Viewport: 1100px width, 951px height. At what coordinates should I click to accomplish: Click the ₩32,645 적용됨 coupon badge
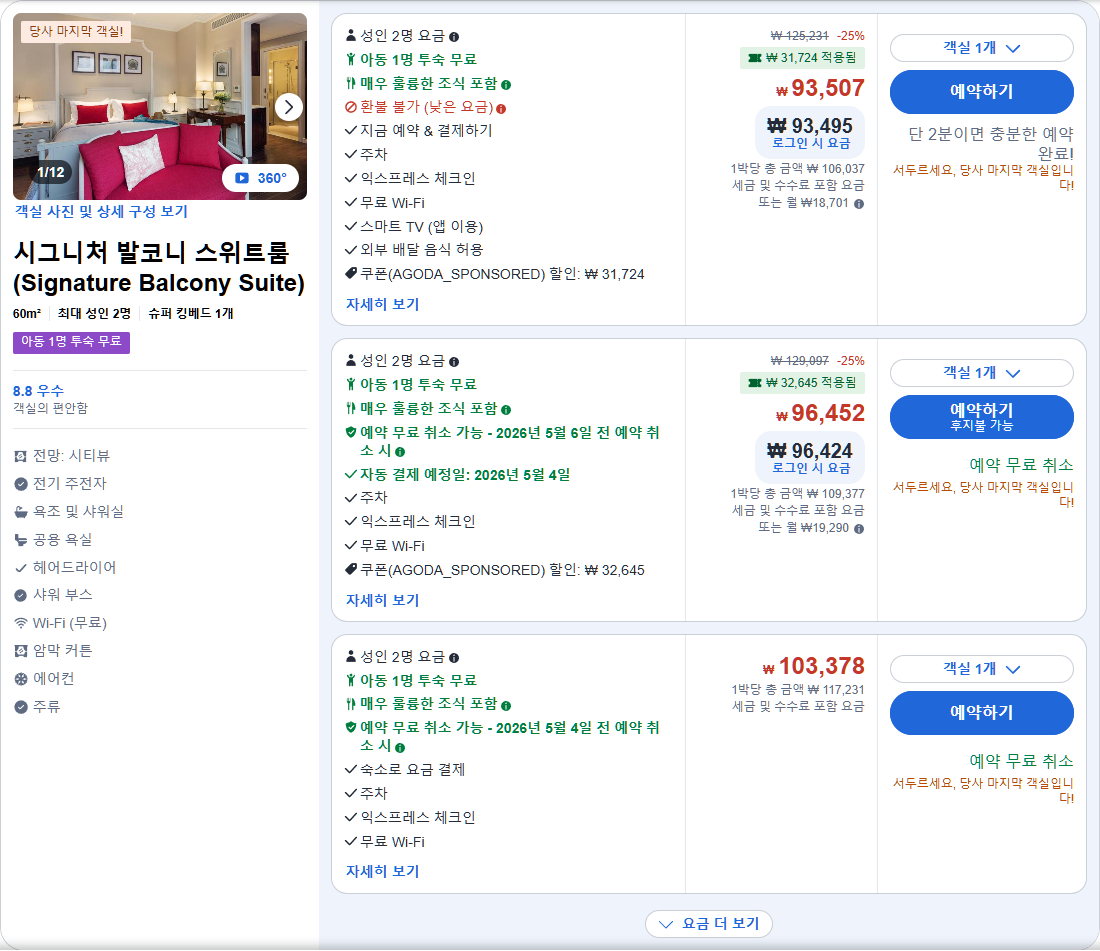[x=802, y=383]
